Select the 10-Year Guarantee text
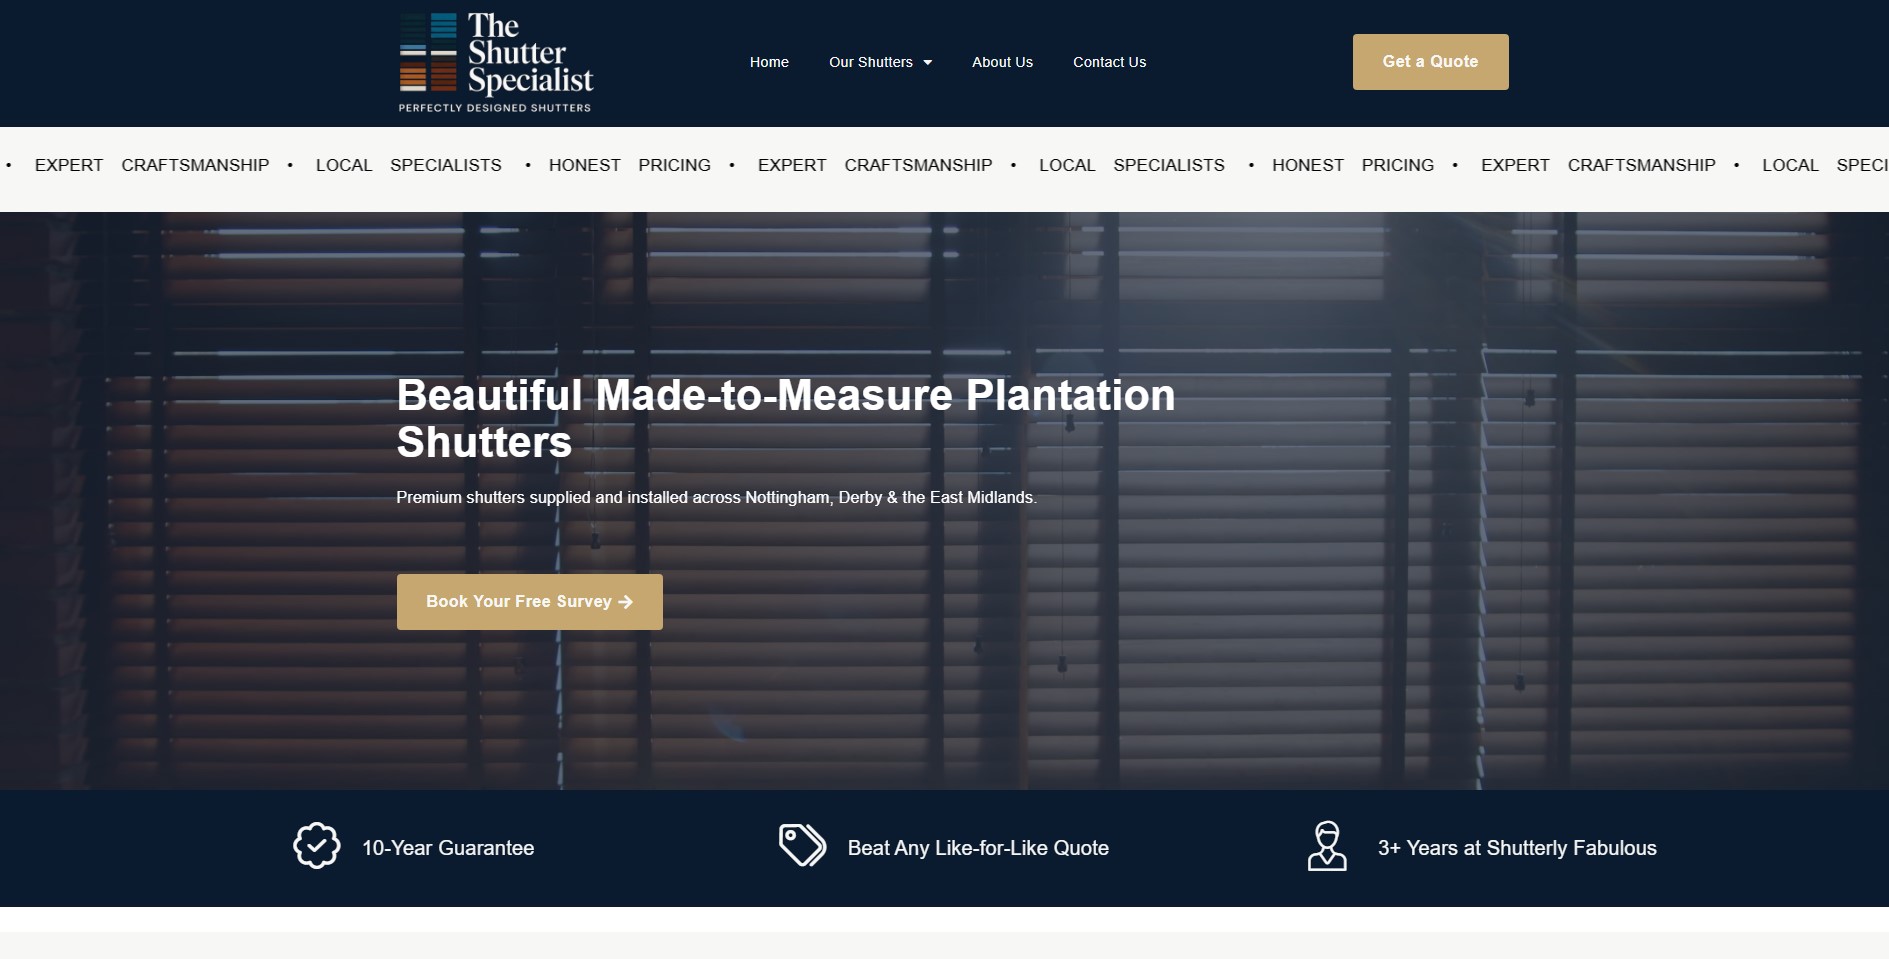1889x959 pixels. click(x=448, y=848)
